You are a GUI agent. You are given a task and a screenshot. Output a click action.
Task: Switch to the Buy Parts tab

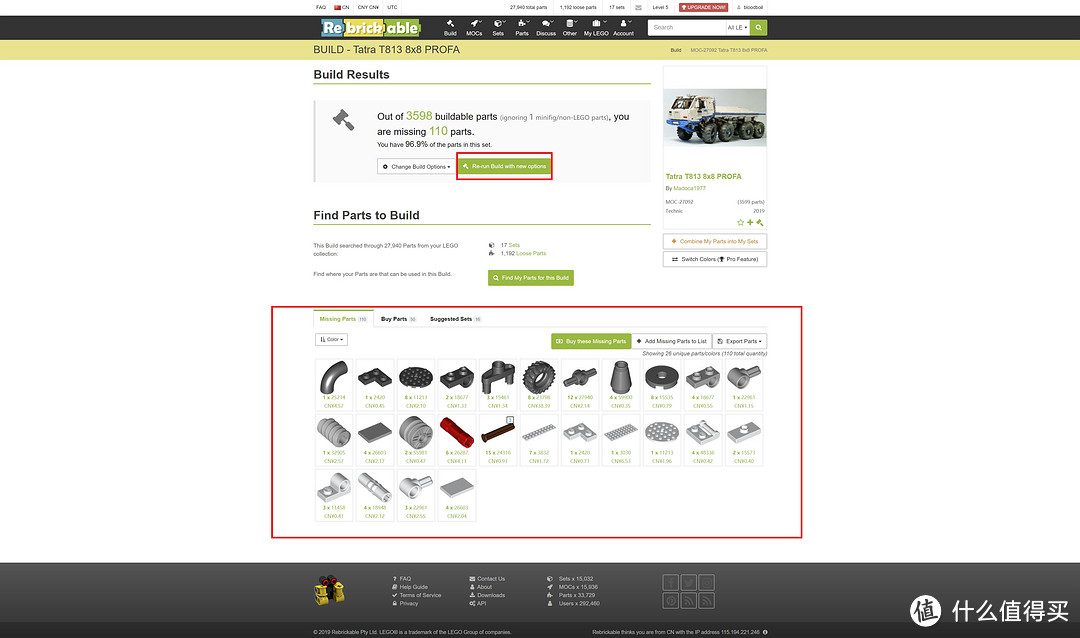[x=398, y=319]
